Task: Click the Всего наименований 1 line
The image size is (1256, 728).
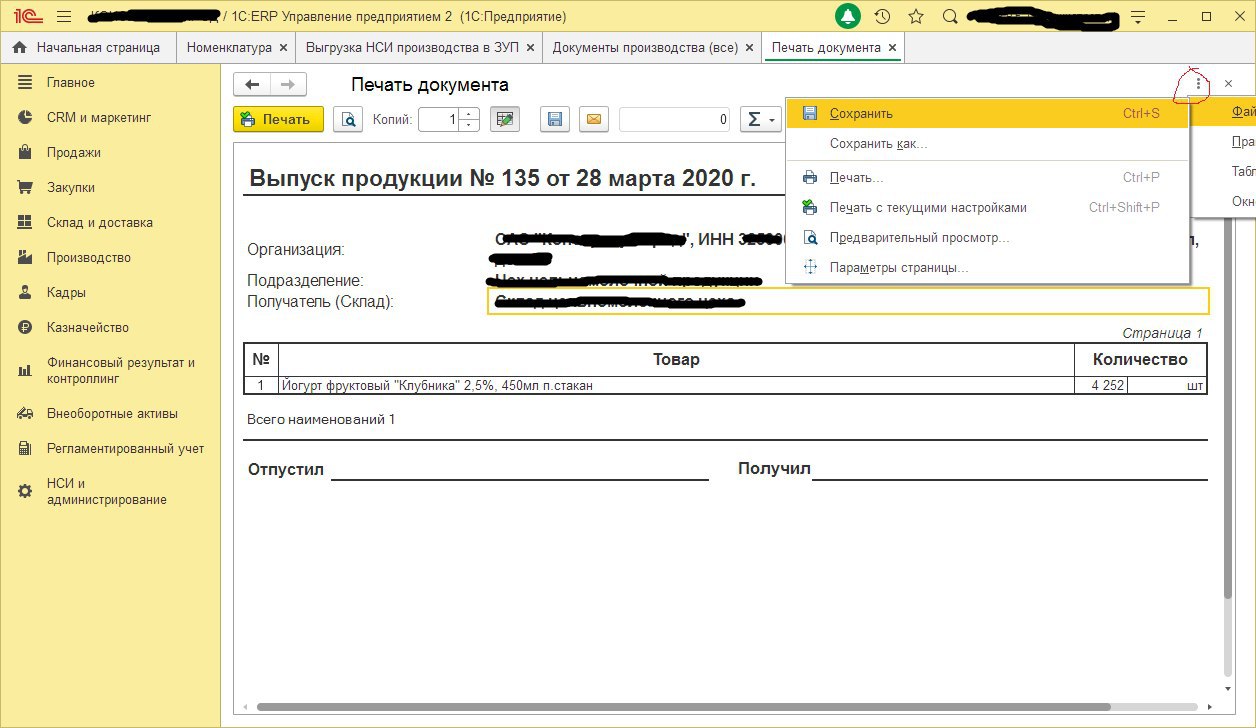Action: point(321,419)
